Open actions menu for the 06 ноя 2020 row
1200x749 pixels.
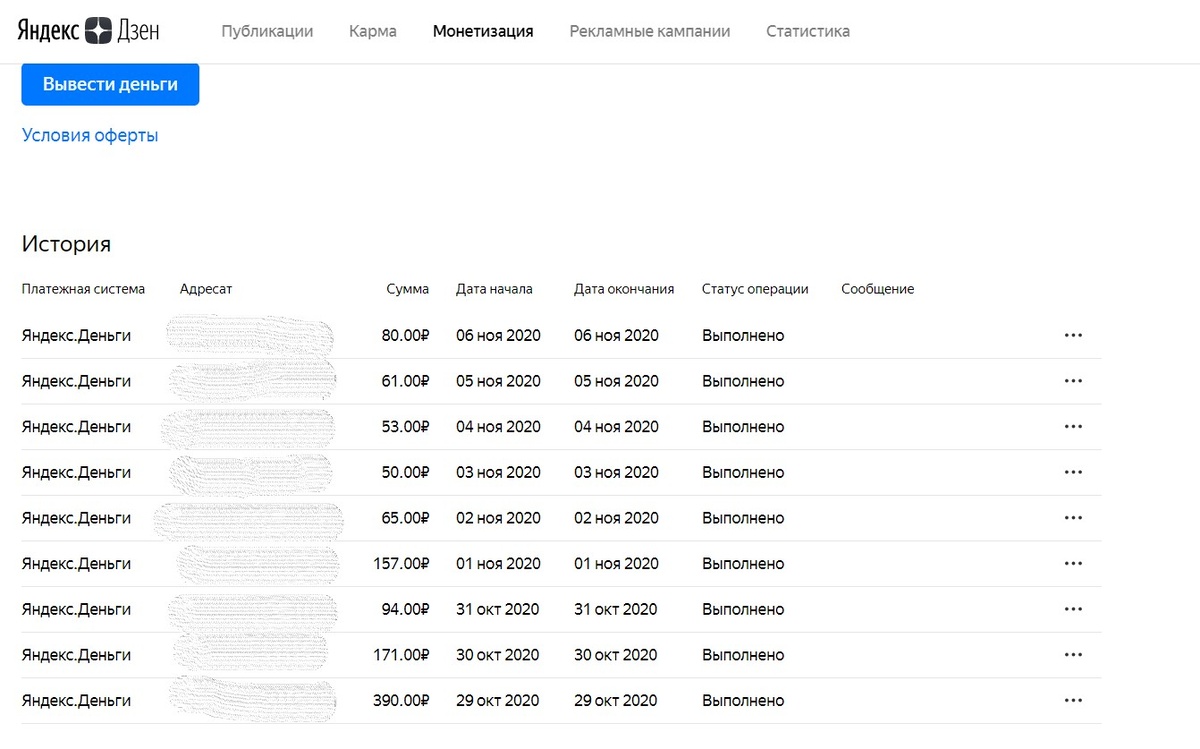1074,335
